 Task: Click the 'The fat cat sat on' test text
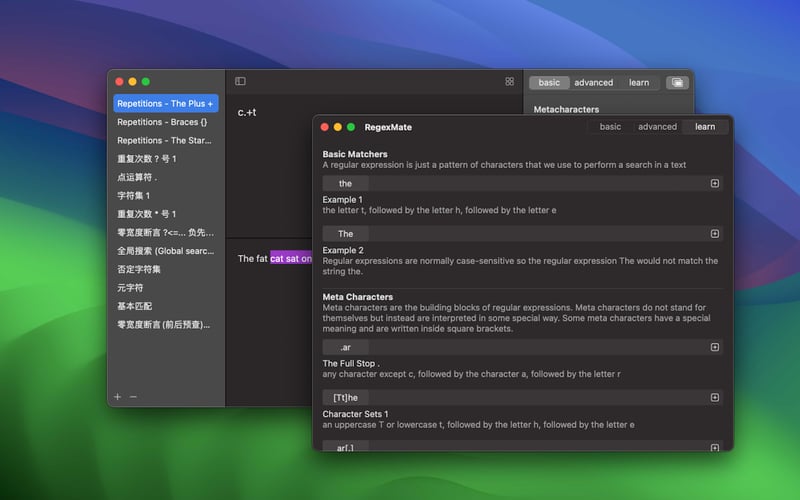coord(274,259)
